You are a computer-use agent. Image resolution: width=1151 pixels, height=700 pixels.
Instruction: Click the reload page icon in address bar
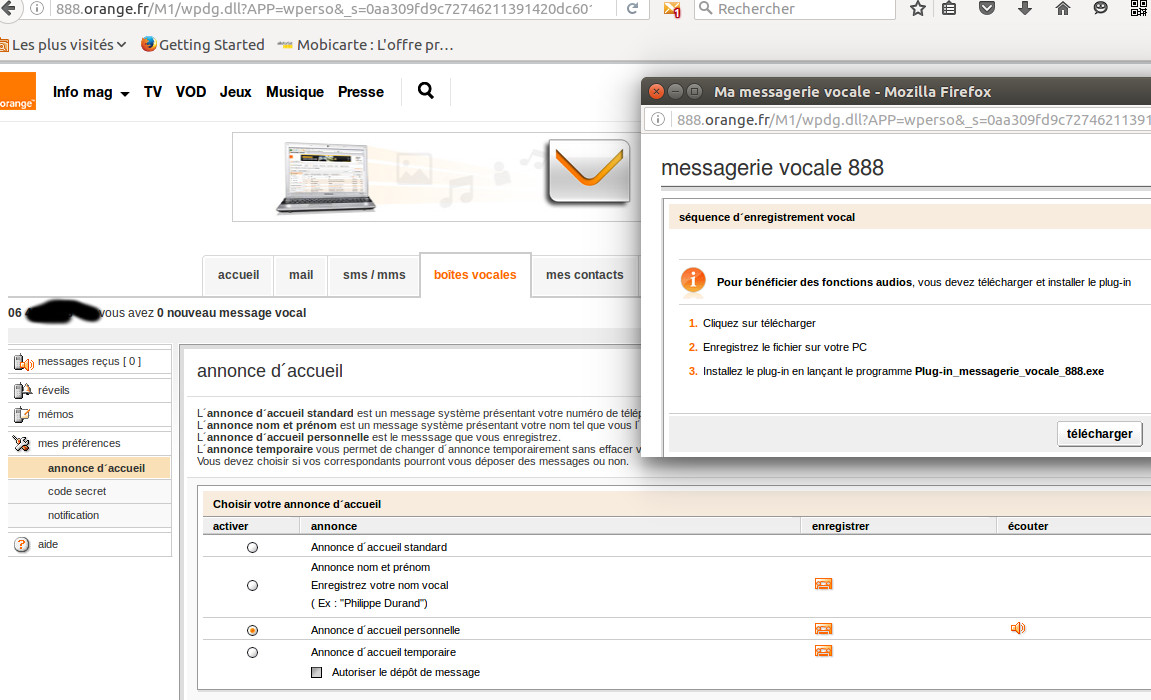point(632,9)
